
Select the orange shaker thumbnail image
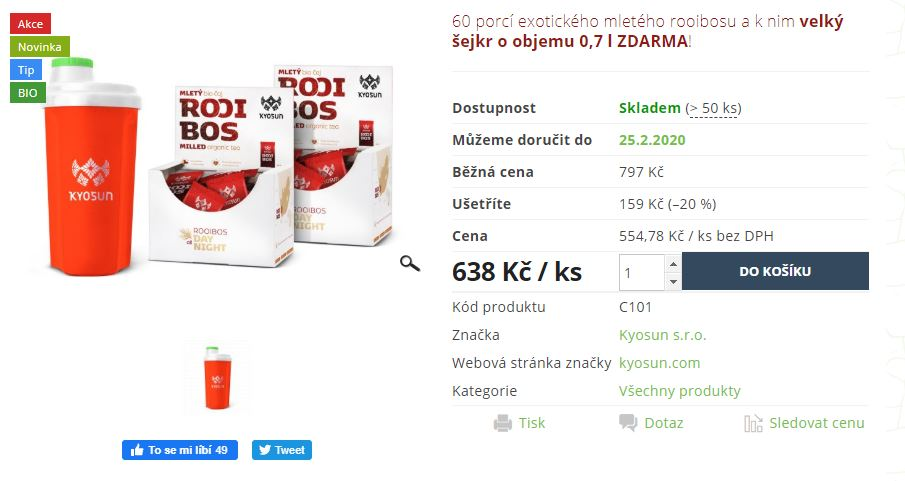pos(216,378)
